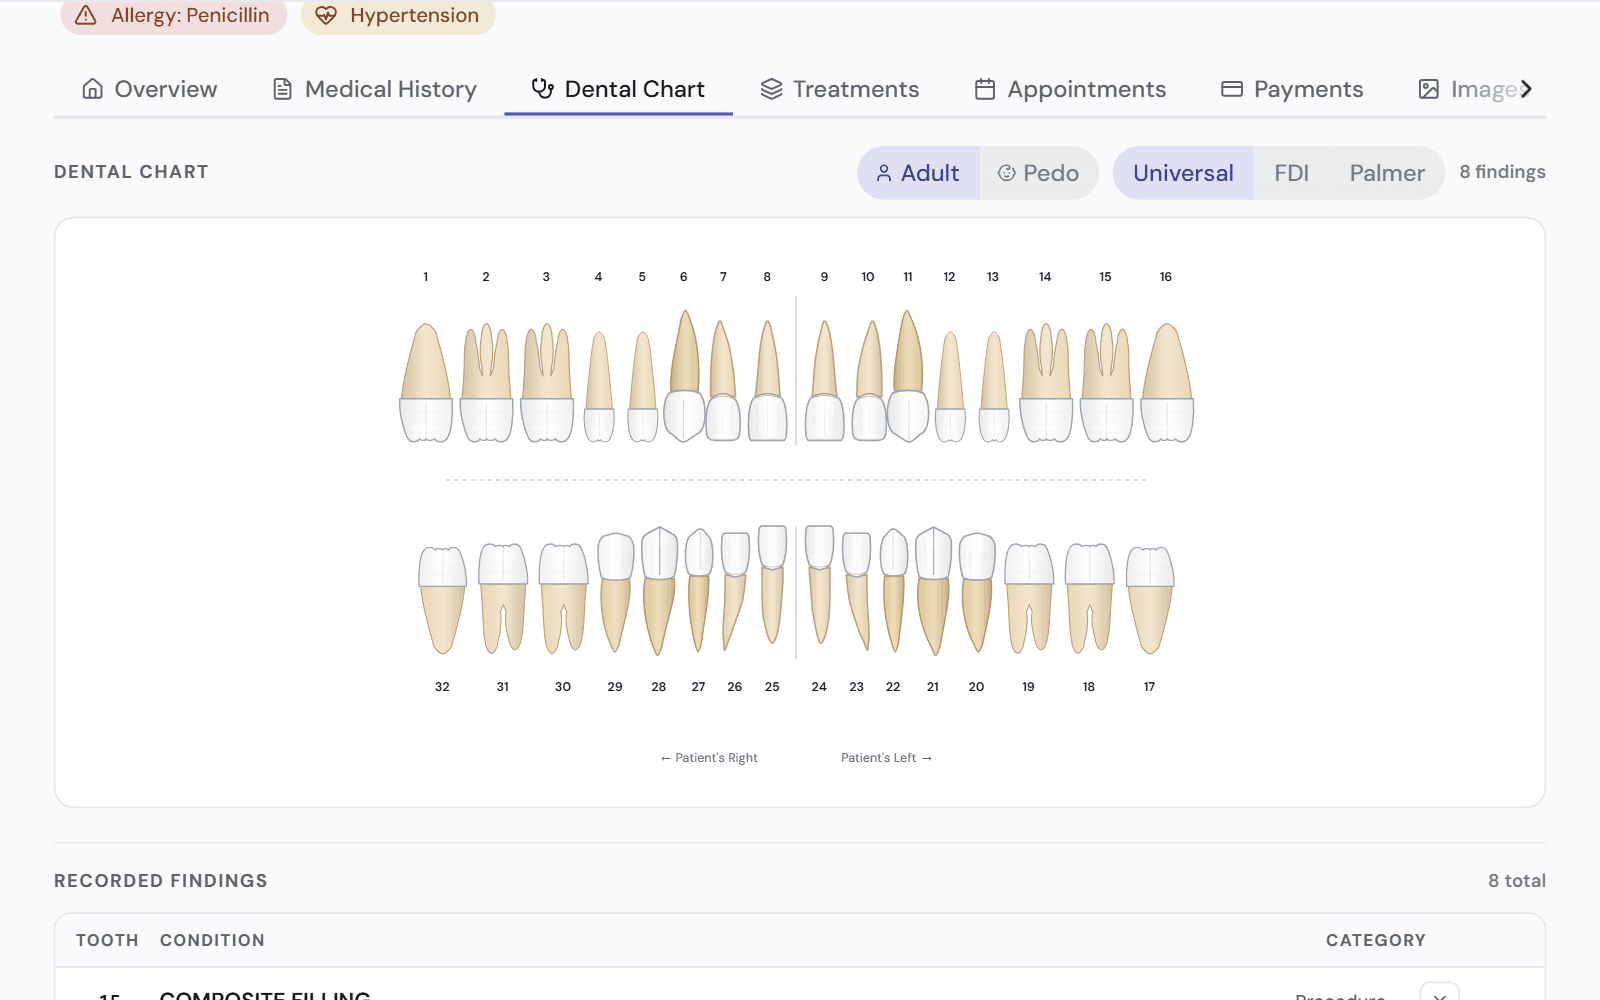Click the picture icon beside Images
This screenshot has width=1600, height=1000.
point(1429,89)
